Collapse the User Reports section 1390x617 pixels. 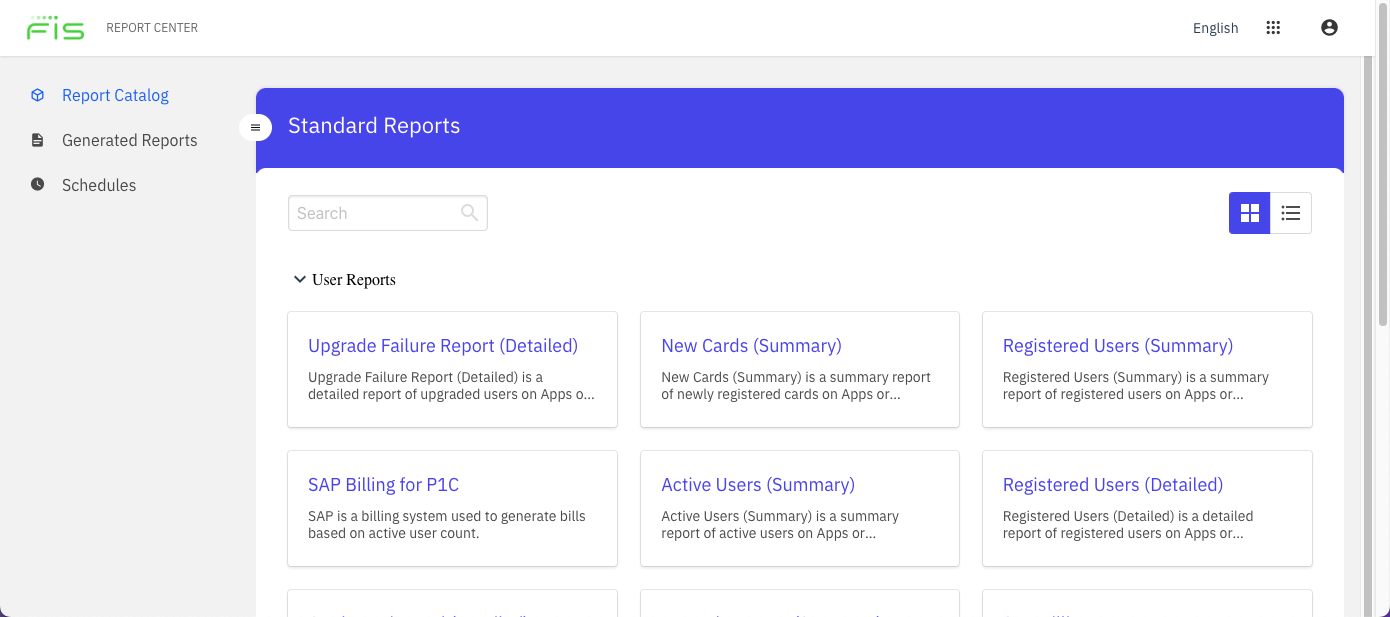click(x=300, y=279)
